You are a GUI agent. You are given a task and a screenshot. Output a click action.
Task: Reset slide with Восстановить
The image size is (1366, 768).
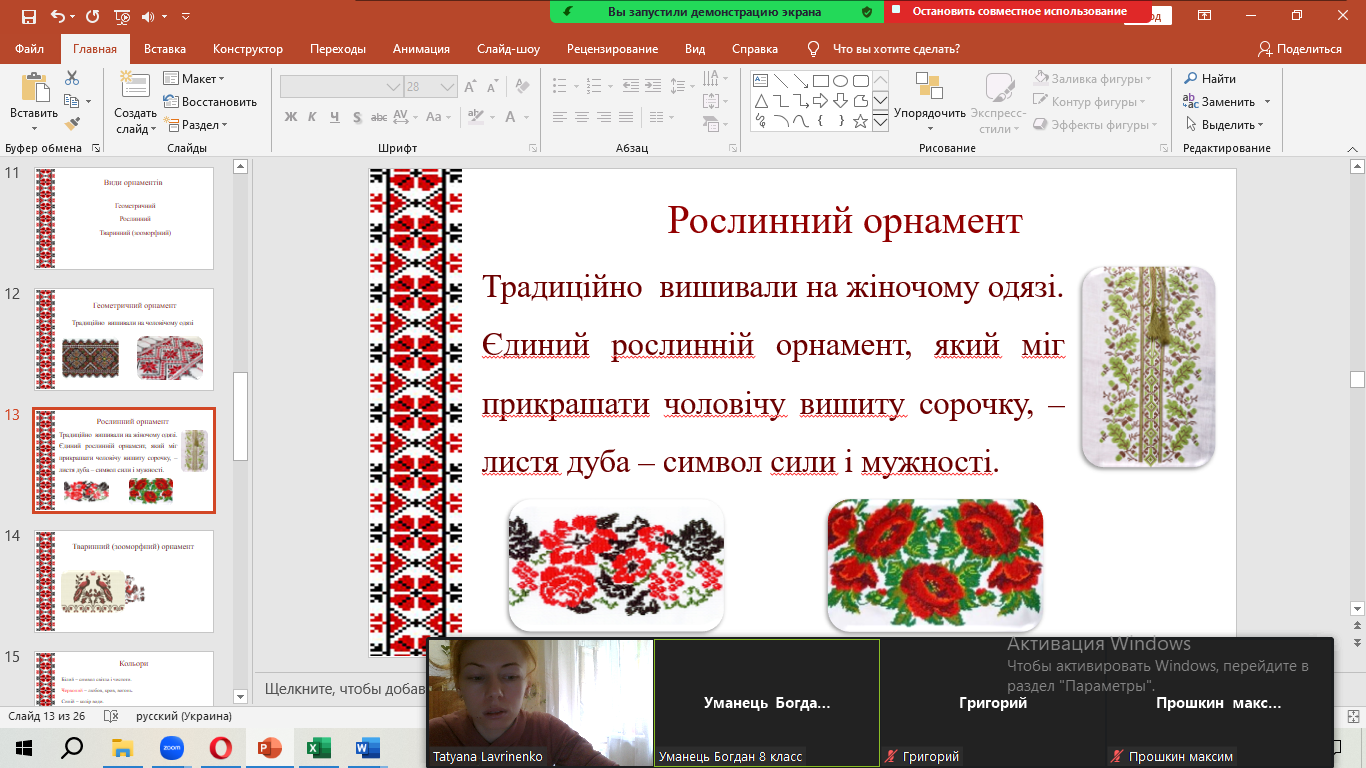pos(210,102)
